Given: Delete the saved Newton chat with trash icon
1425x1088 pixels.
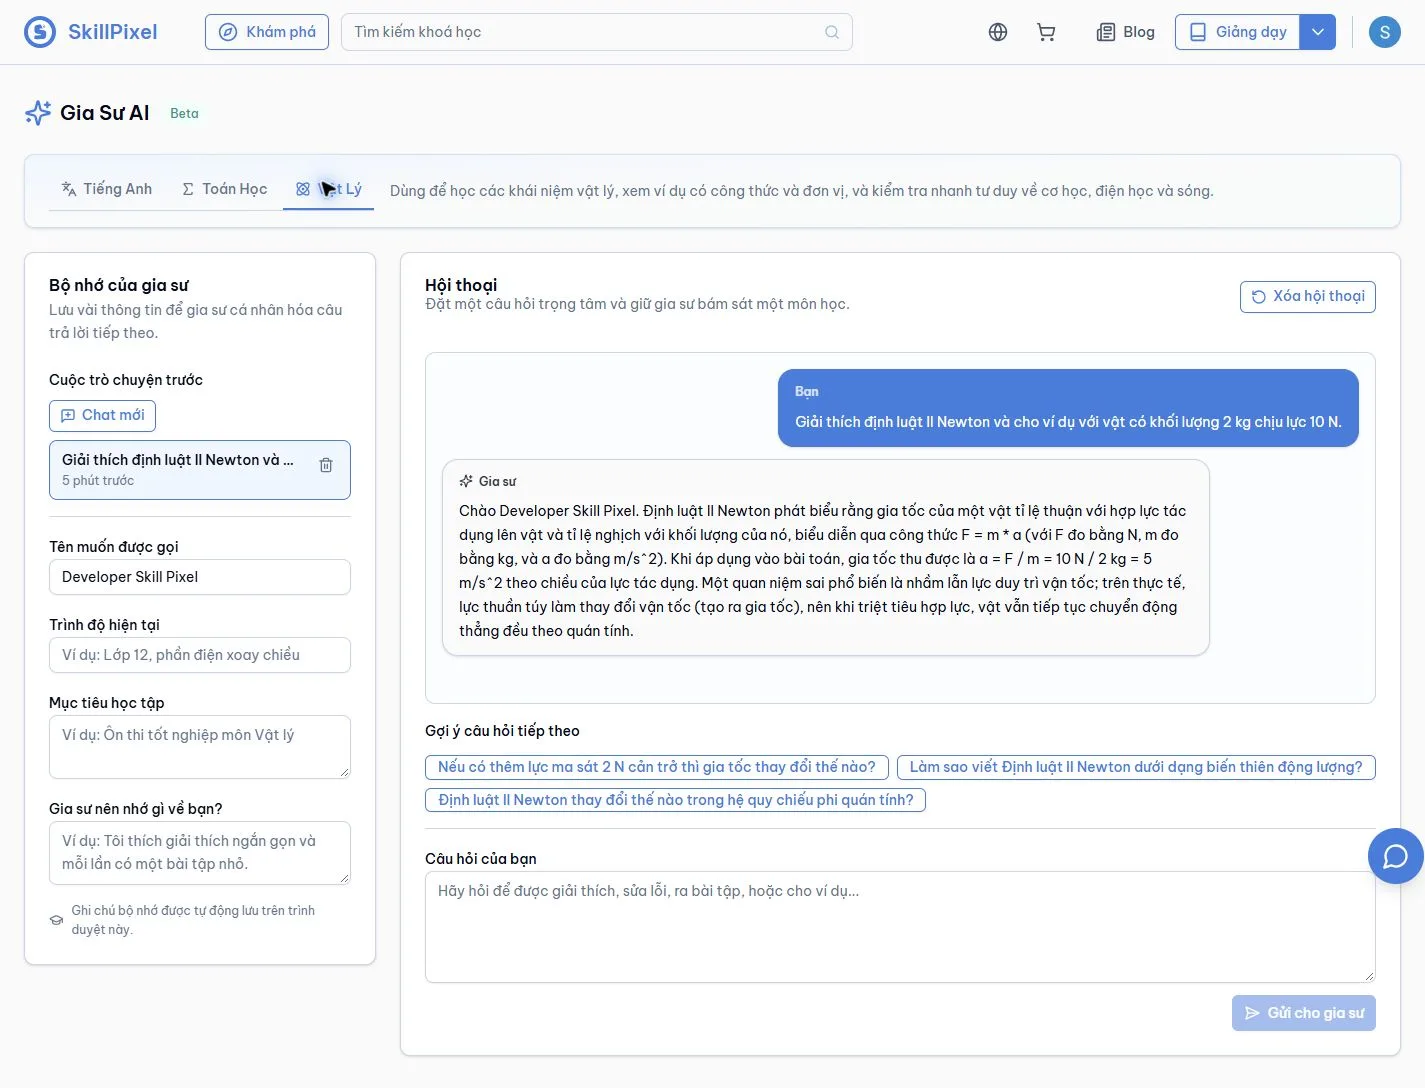Looking at the screenshot, I should coord(326,465).
